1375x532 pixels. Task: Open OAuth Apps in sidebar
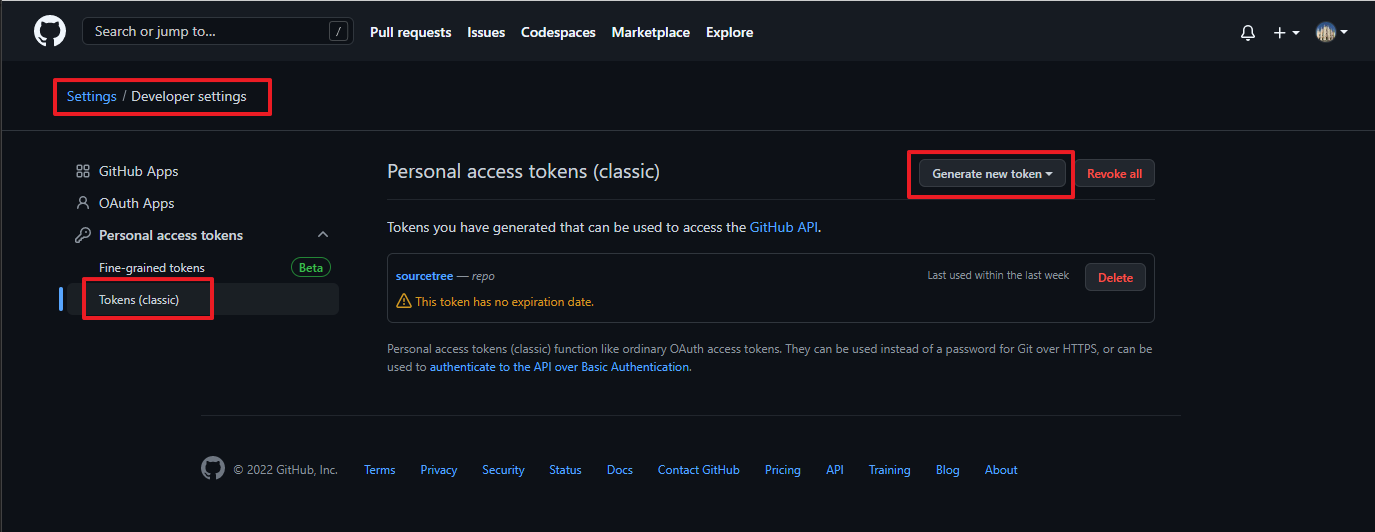tap(136, 203)
